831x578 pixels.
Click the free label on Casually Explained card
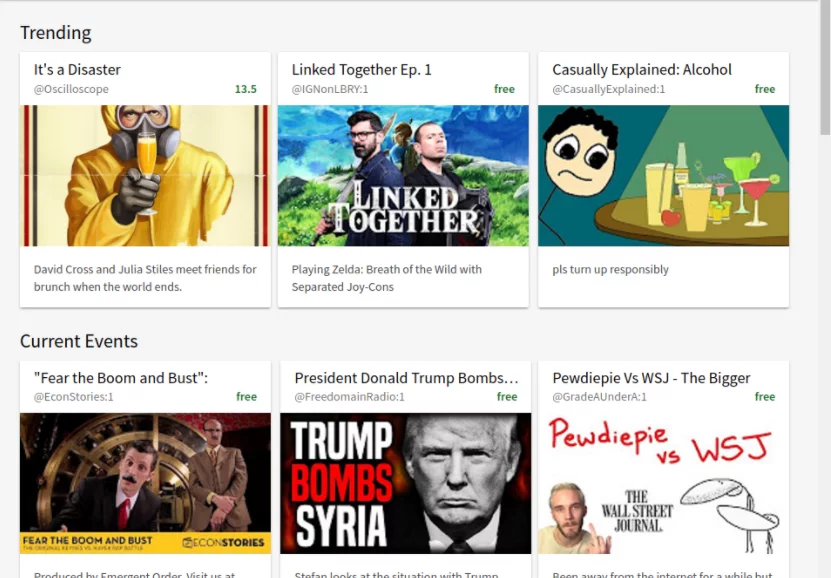tap(765, 89)
